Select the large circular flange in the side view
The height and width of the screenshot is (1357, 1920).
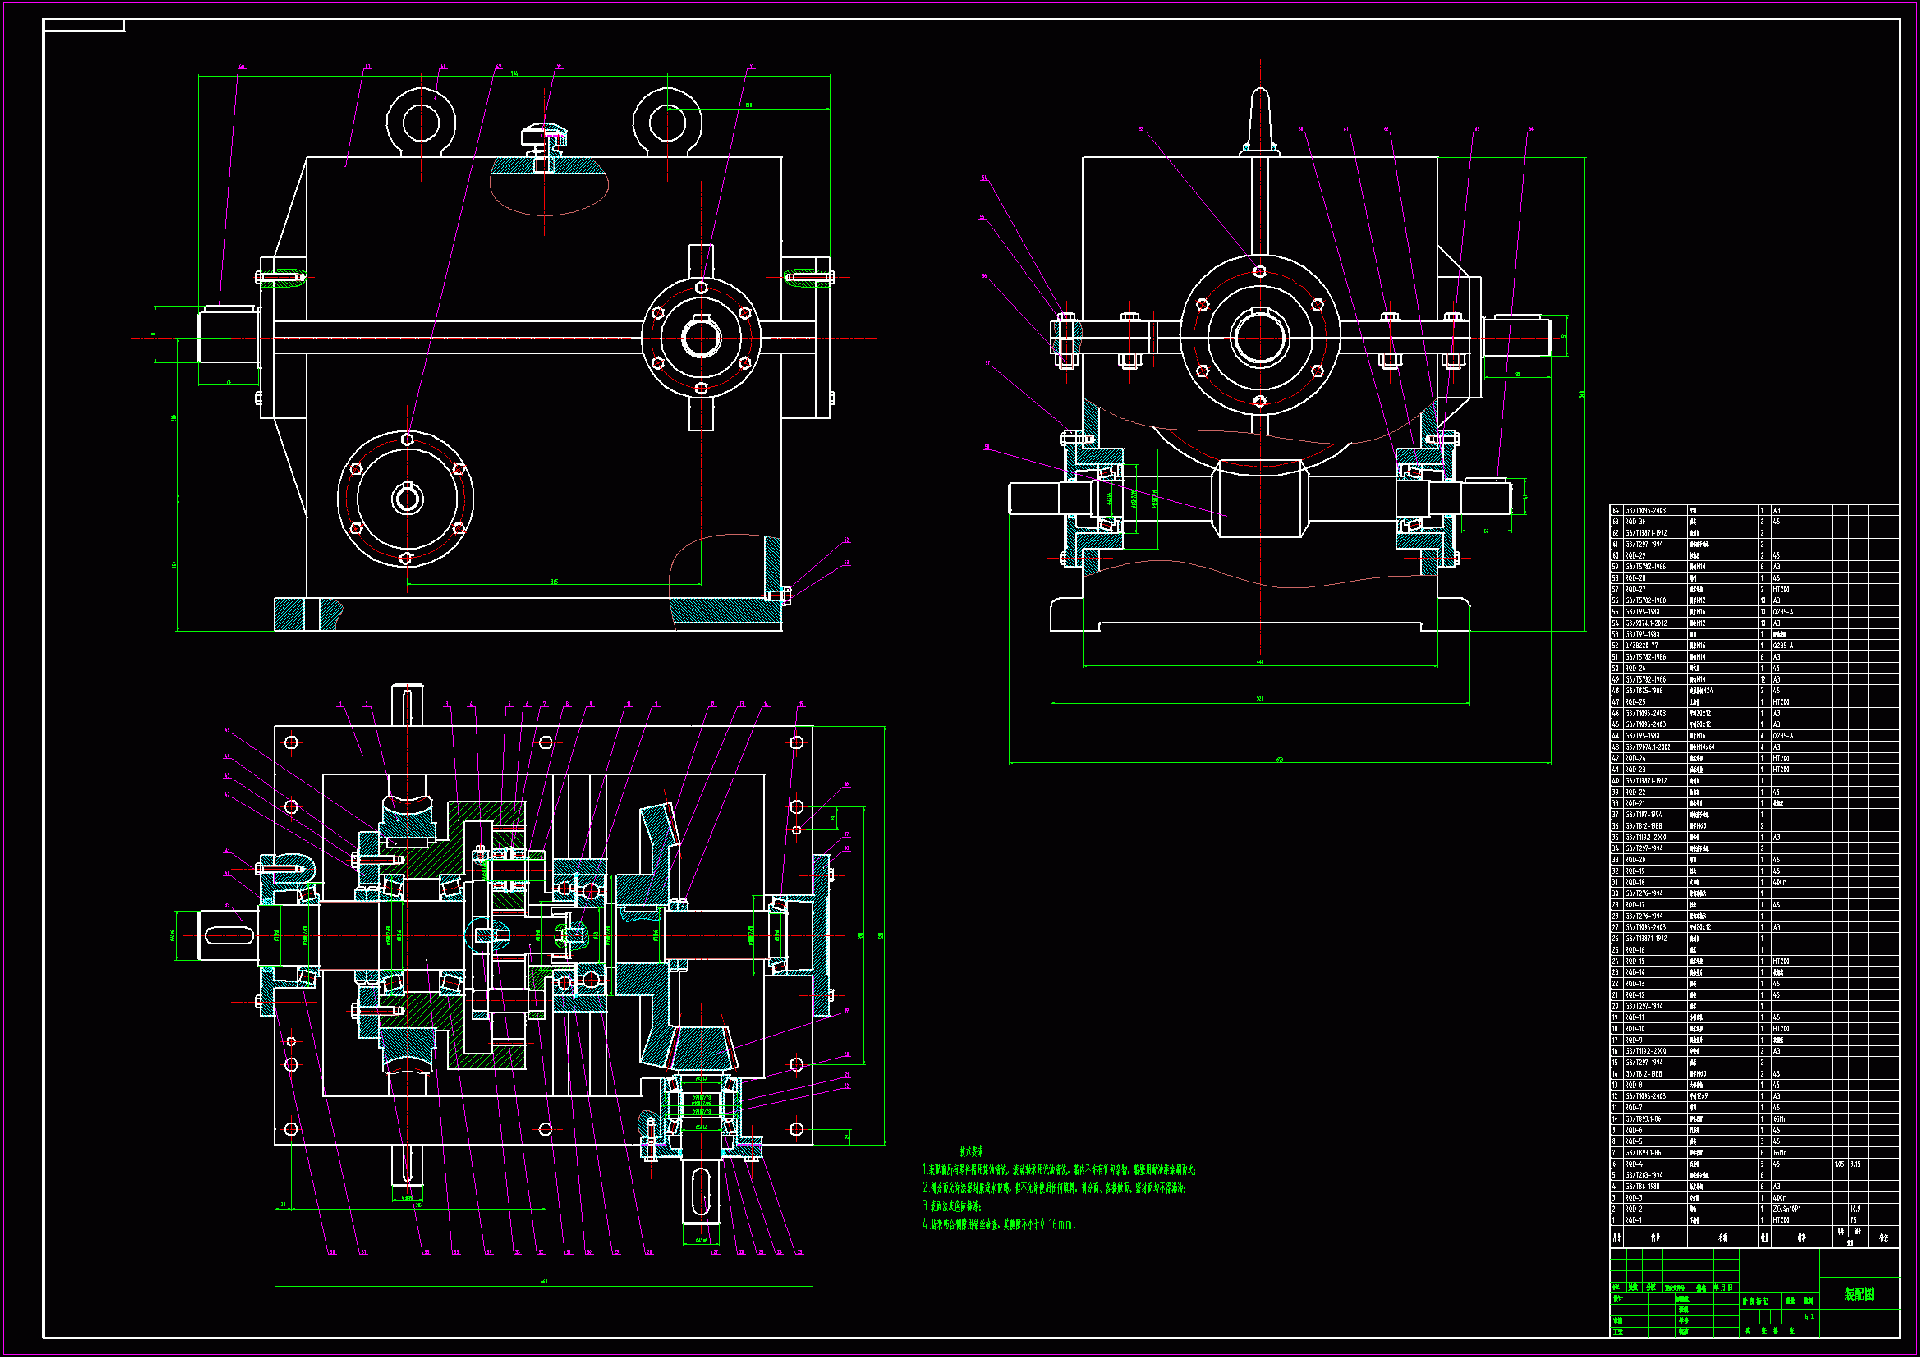point(1259,337)
